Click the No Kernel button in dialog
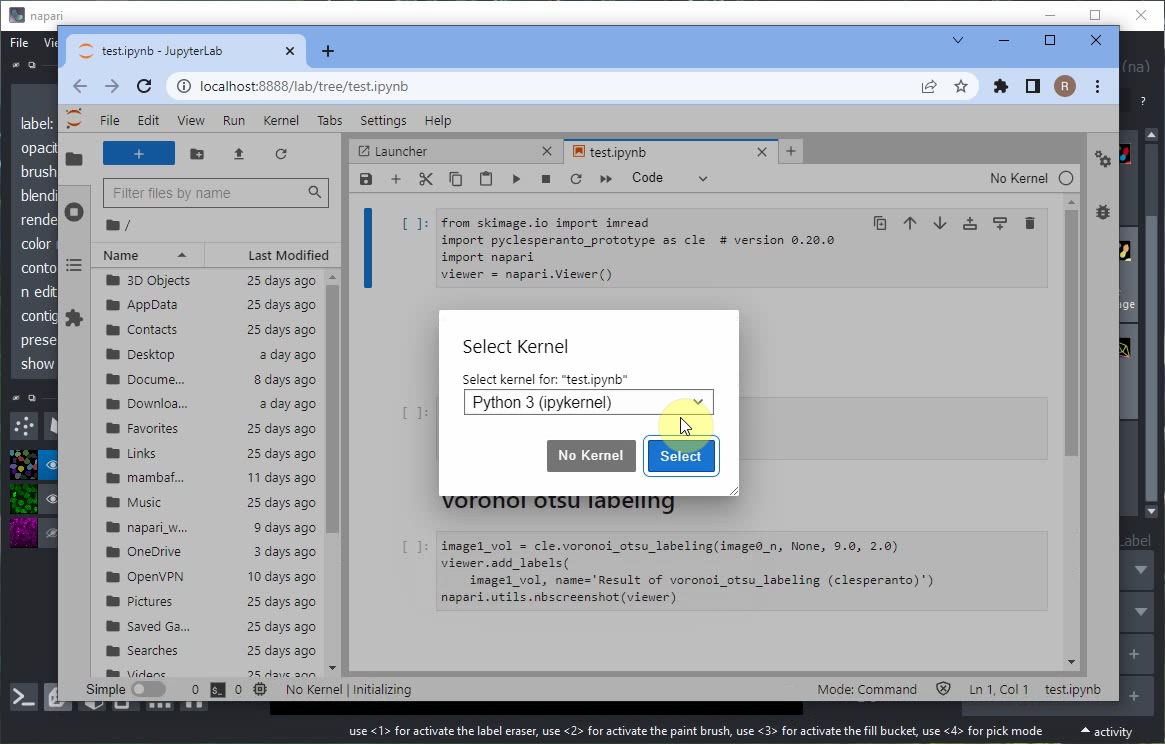The width and height of the screenshot is (1165, 744). 590,456
